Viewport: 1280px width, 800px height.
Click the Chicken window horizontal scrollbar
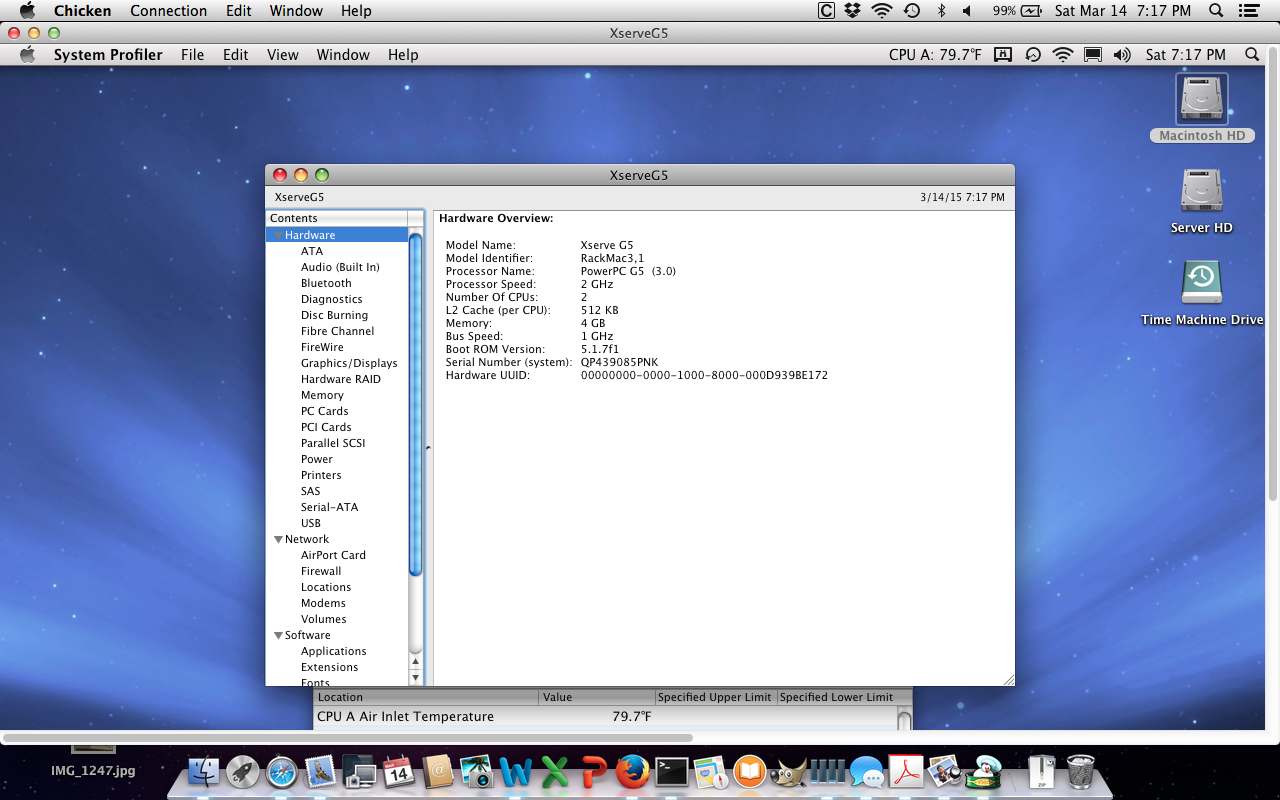(x=347, y=738)
